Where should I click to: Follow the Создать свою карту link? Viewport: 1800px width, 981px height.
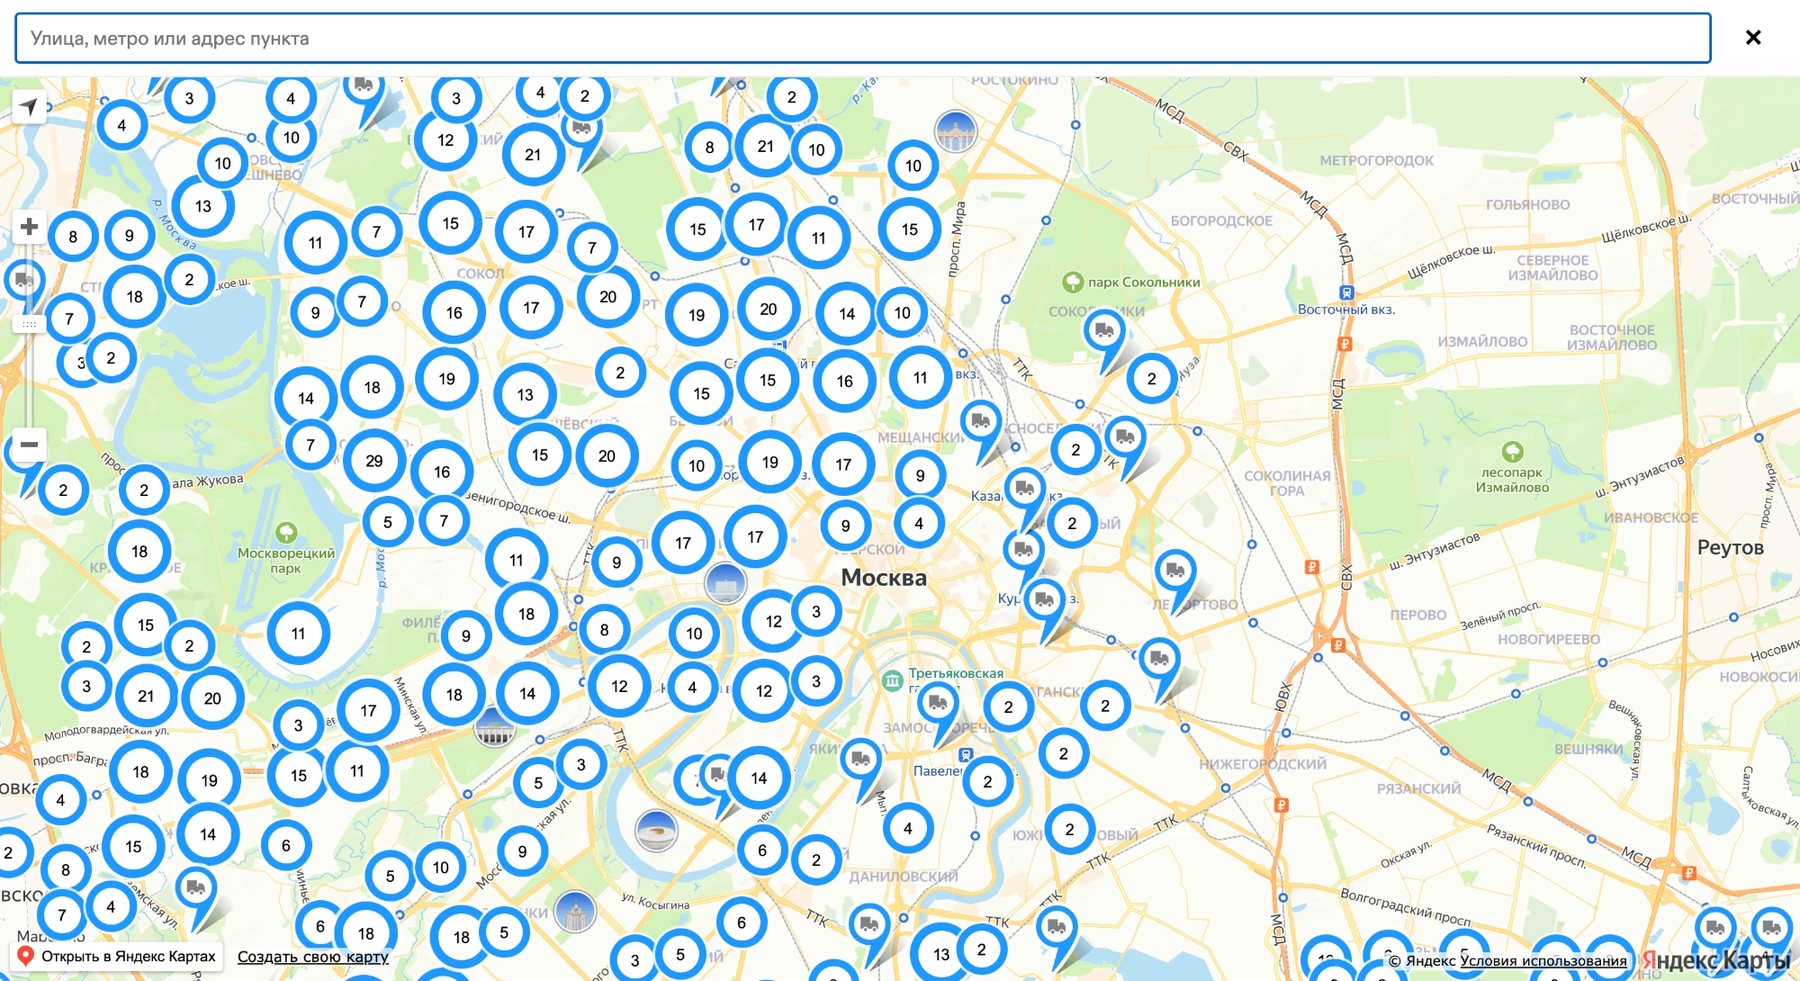(313, 957)
